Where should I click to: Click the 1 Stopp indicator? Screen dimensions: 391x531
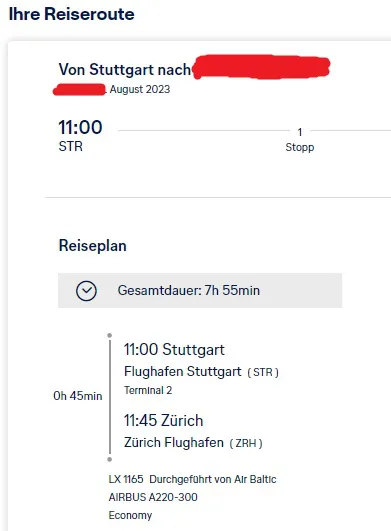coord(300,140)
